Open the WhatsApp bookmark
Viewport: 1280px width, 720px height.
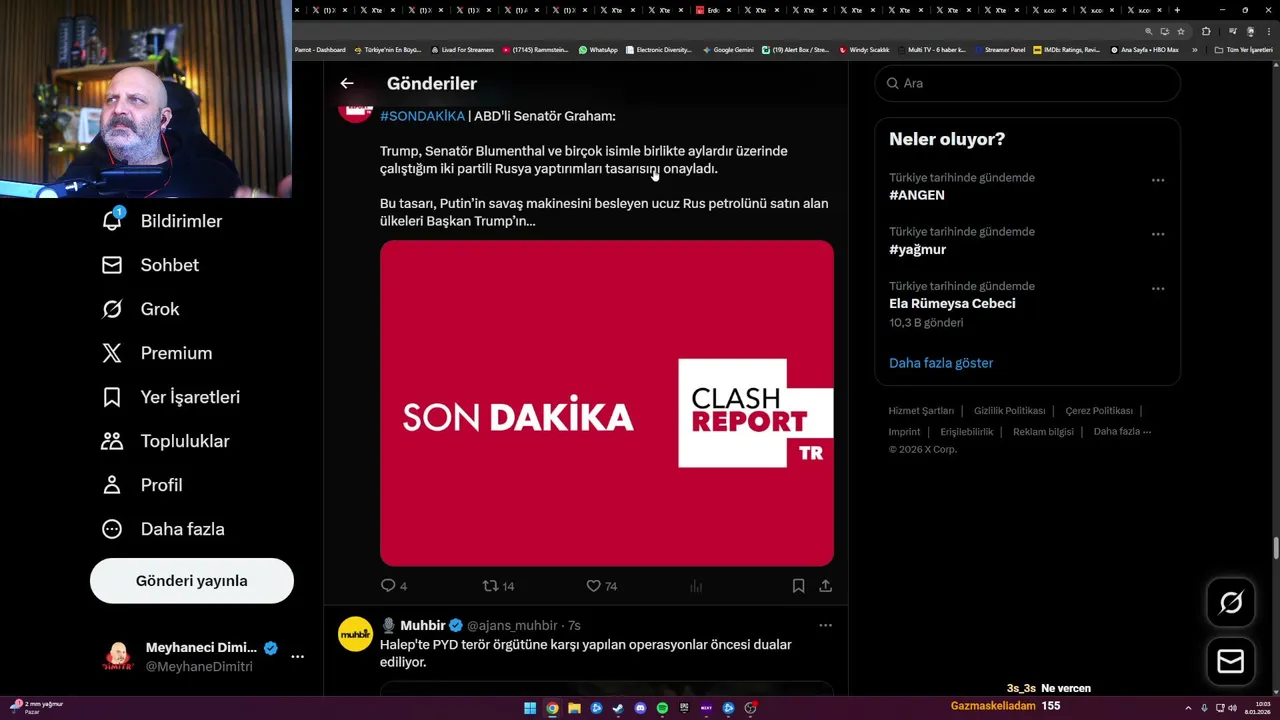tap(598, 50)
